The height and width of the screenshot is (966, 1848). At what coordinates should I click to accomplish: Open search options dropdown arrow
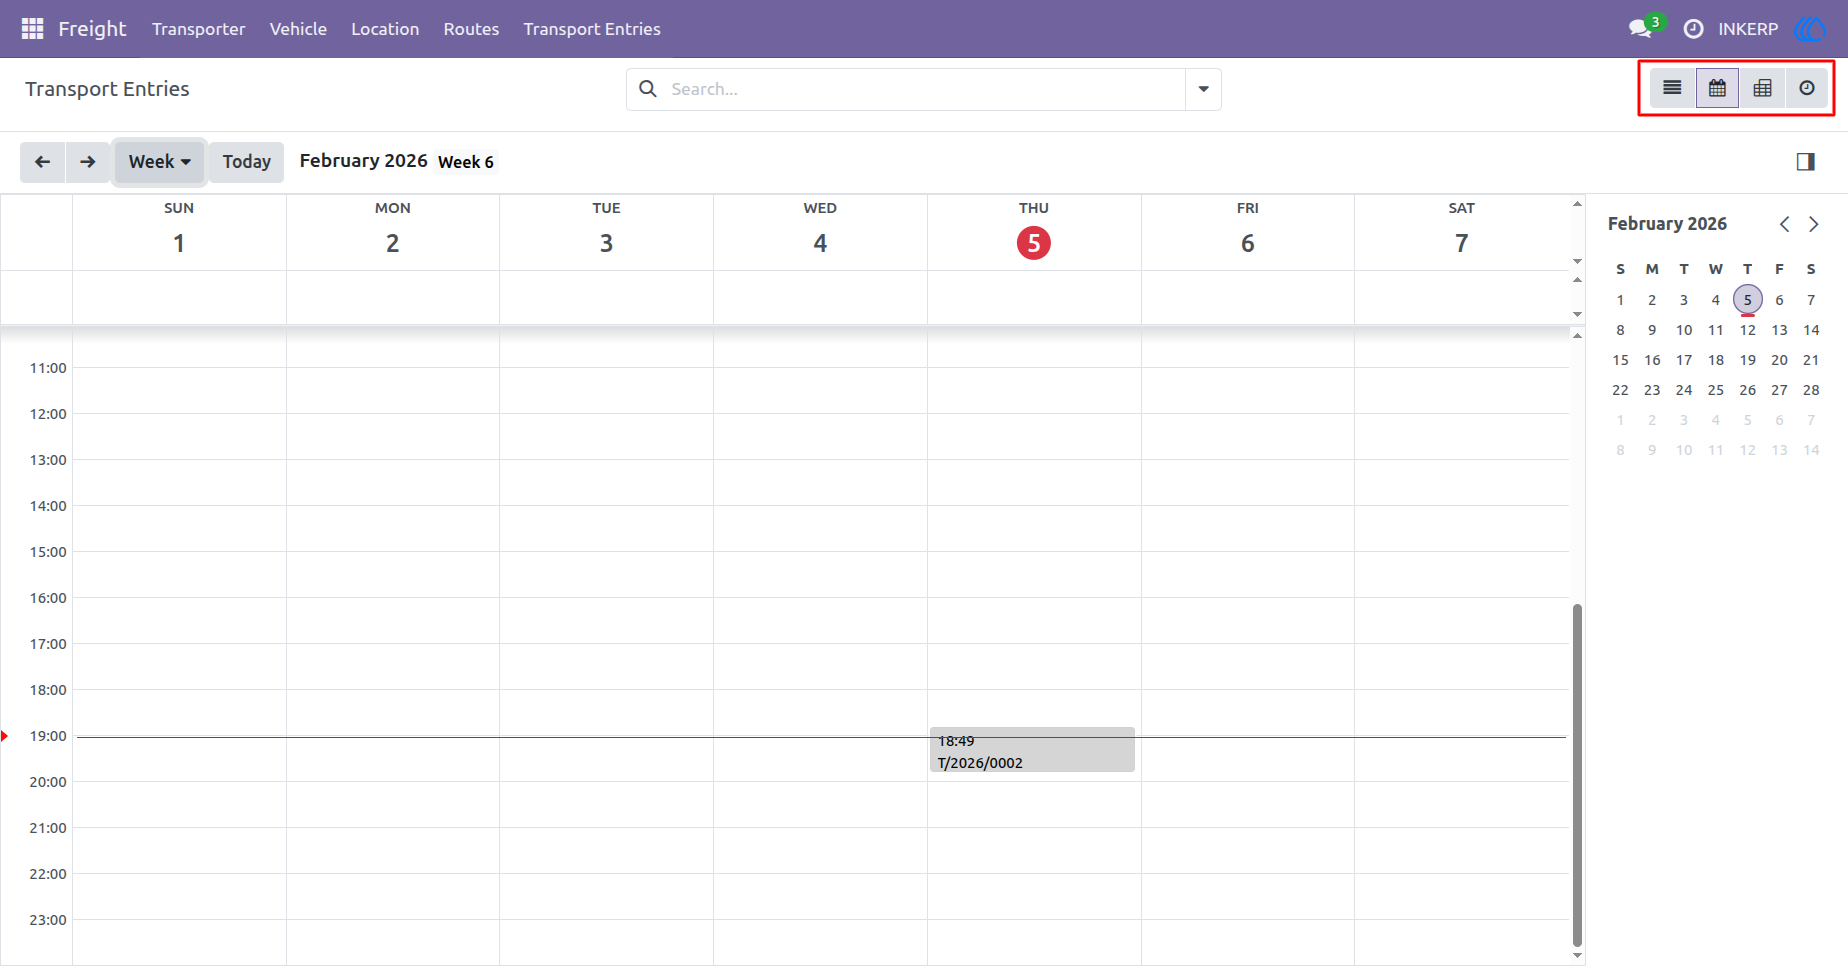click(1203, 89)
